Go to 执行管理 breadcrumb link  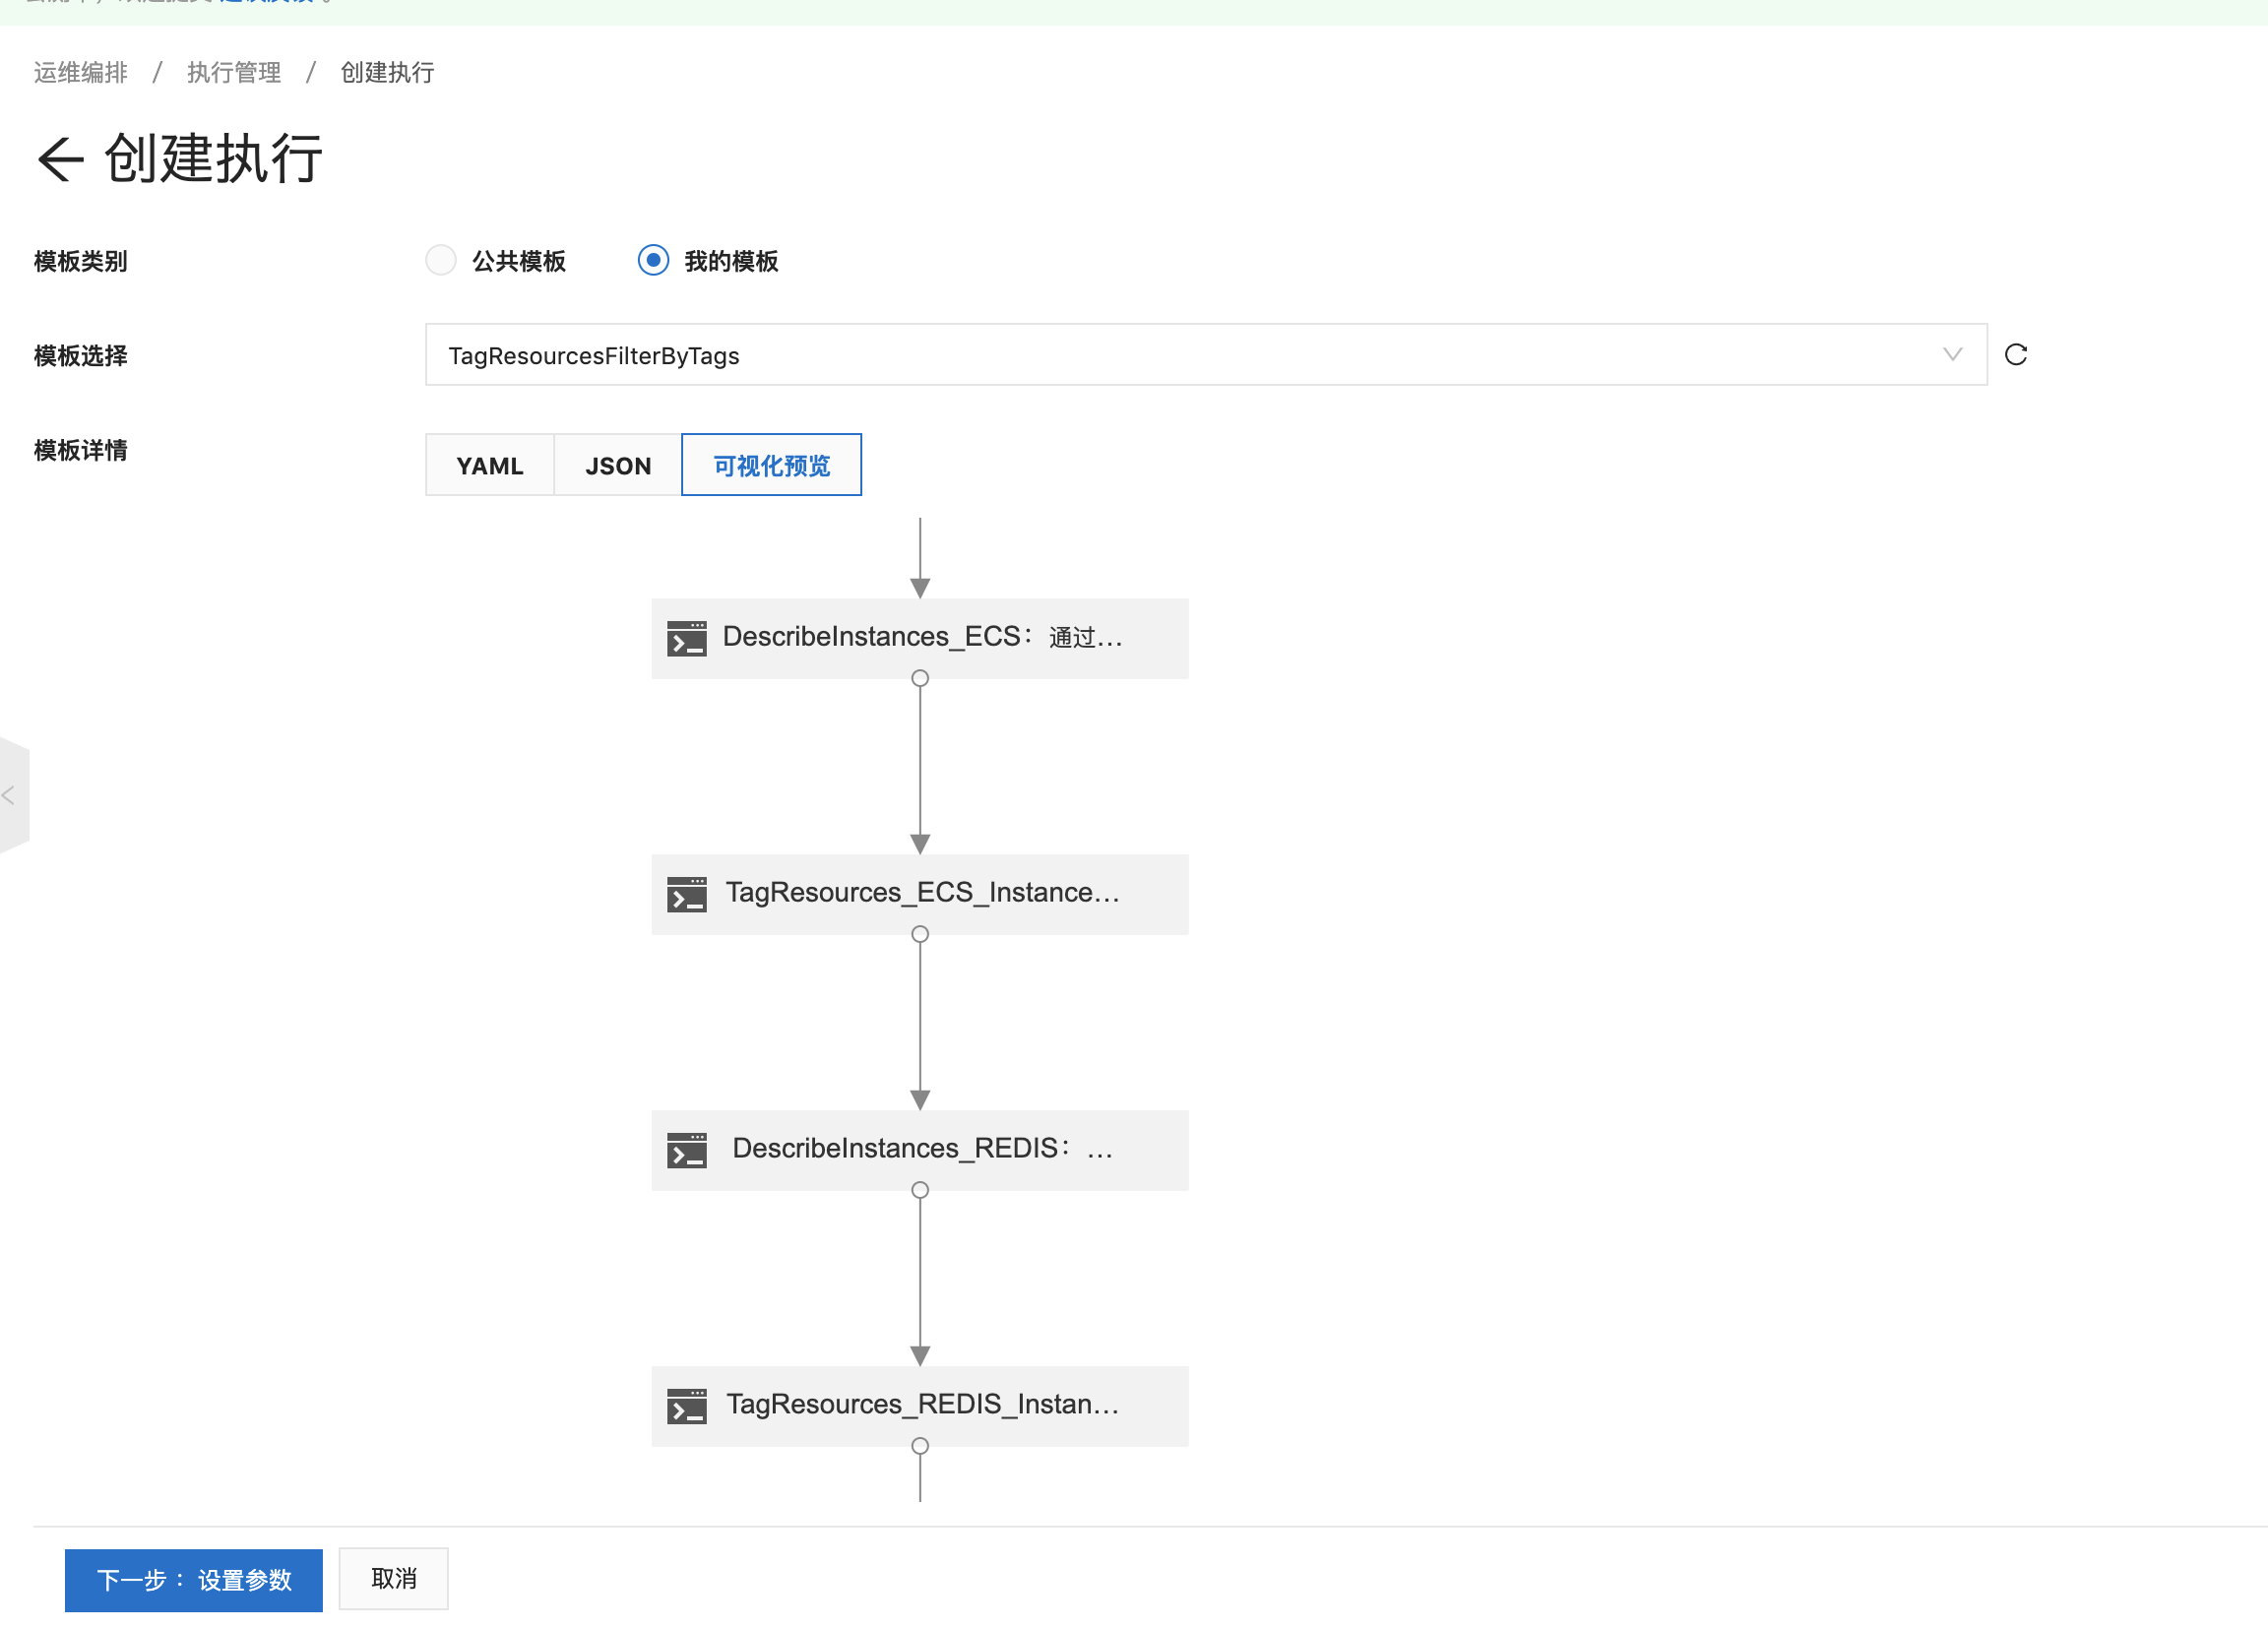click(x=234, y=73)
